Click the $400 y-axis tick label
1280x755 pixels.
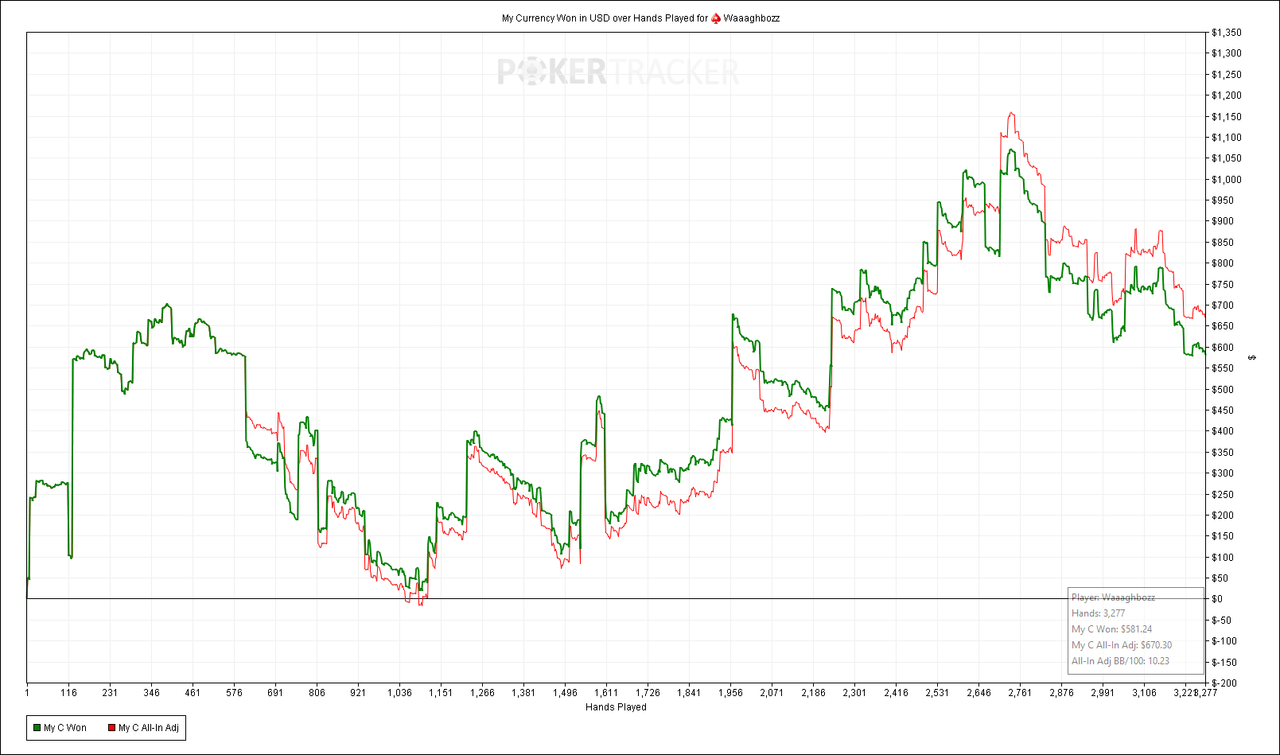click(1222, 431)
